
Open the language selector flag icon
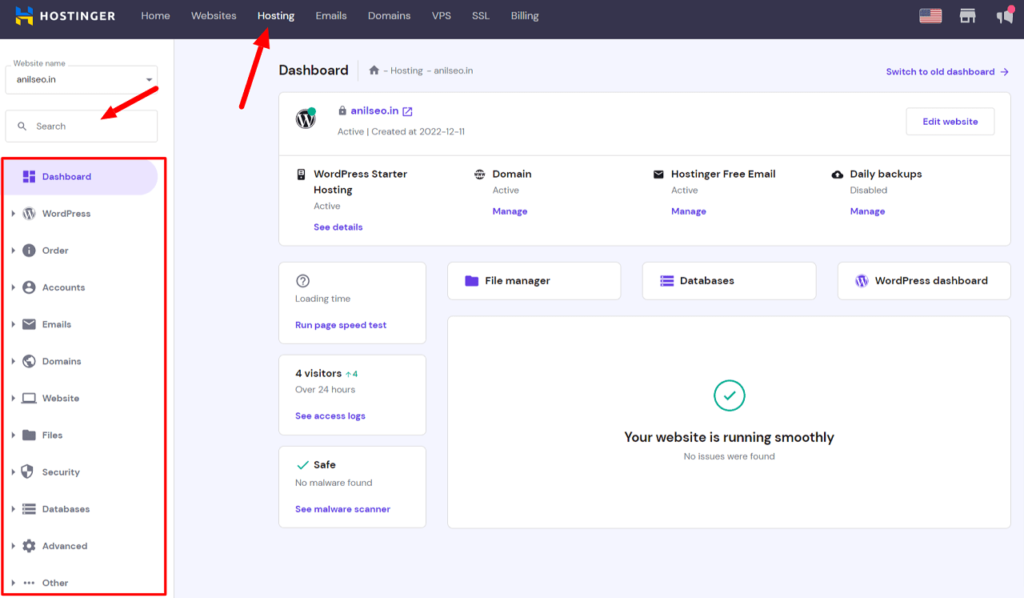click(x=930, y=15)
